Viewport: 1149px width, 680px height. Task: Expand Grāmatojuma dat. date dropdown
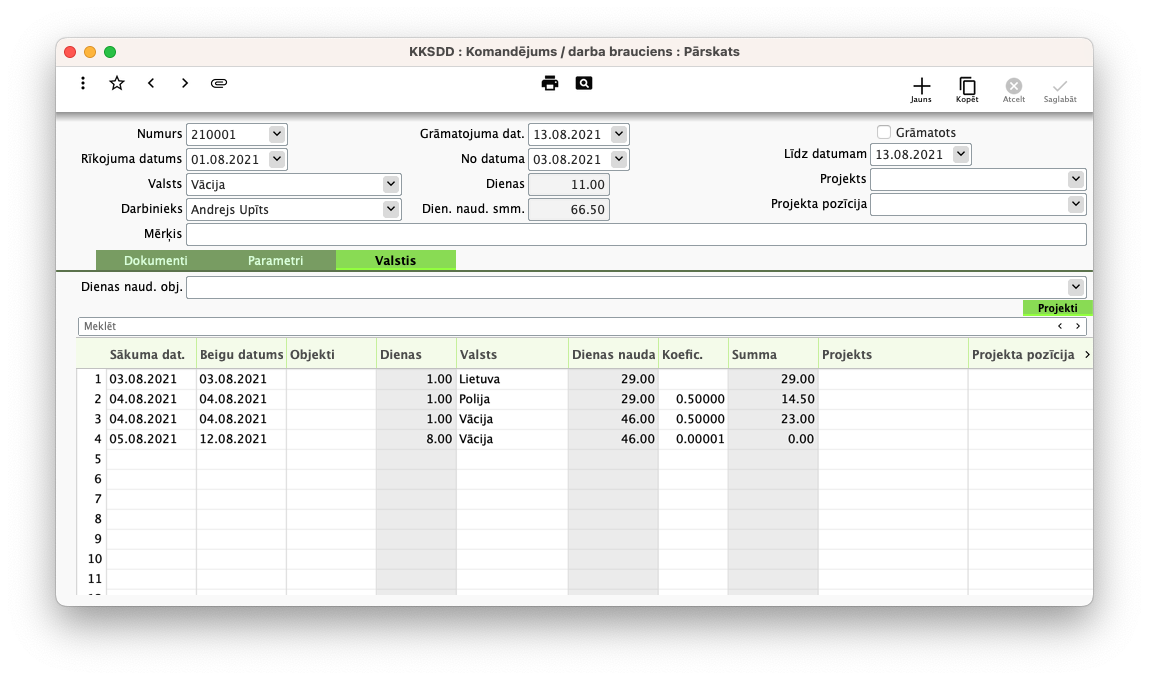pyautogui.click(x=618, y=134)
